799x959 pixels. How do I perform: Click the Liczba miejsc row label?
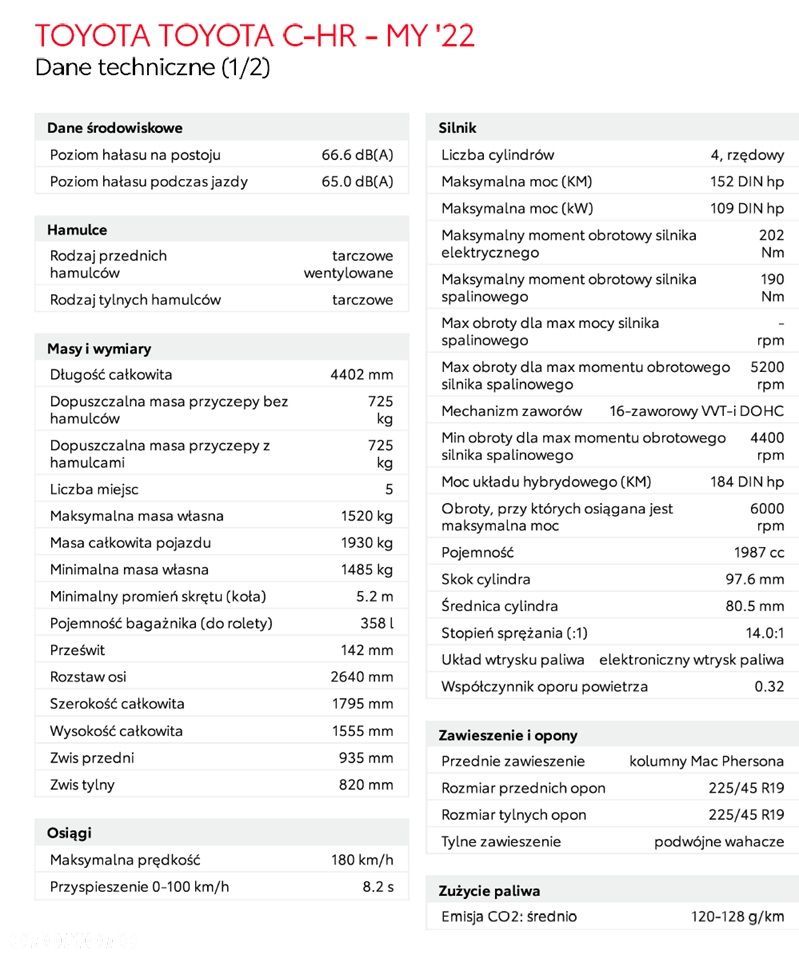pyautogui.click(x=94, y=489)
